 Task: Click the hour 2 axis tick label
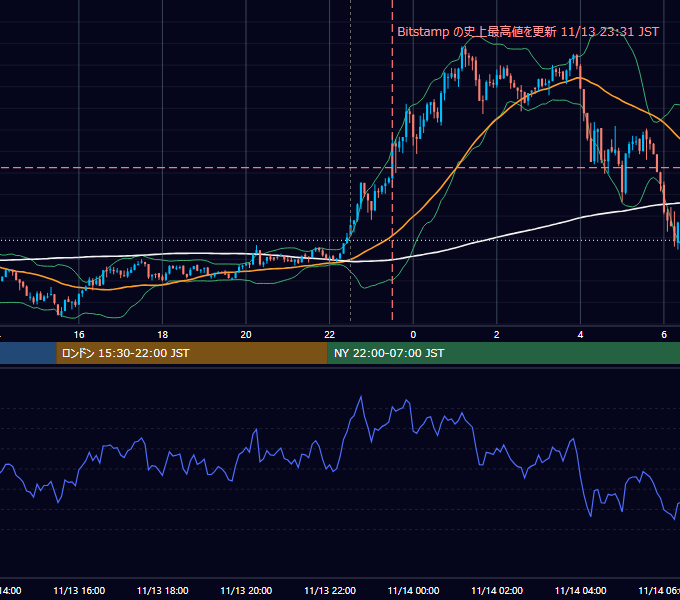(497, 335)
